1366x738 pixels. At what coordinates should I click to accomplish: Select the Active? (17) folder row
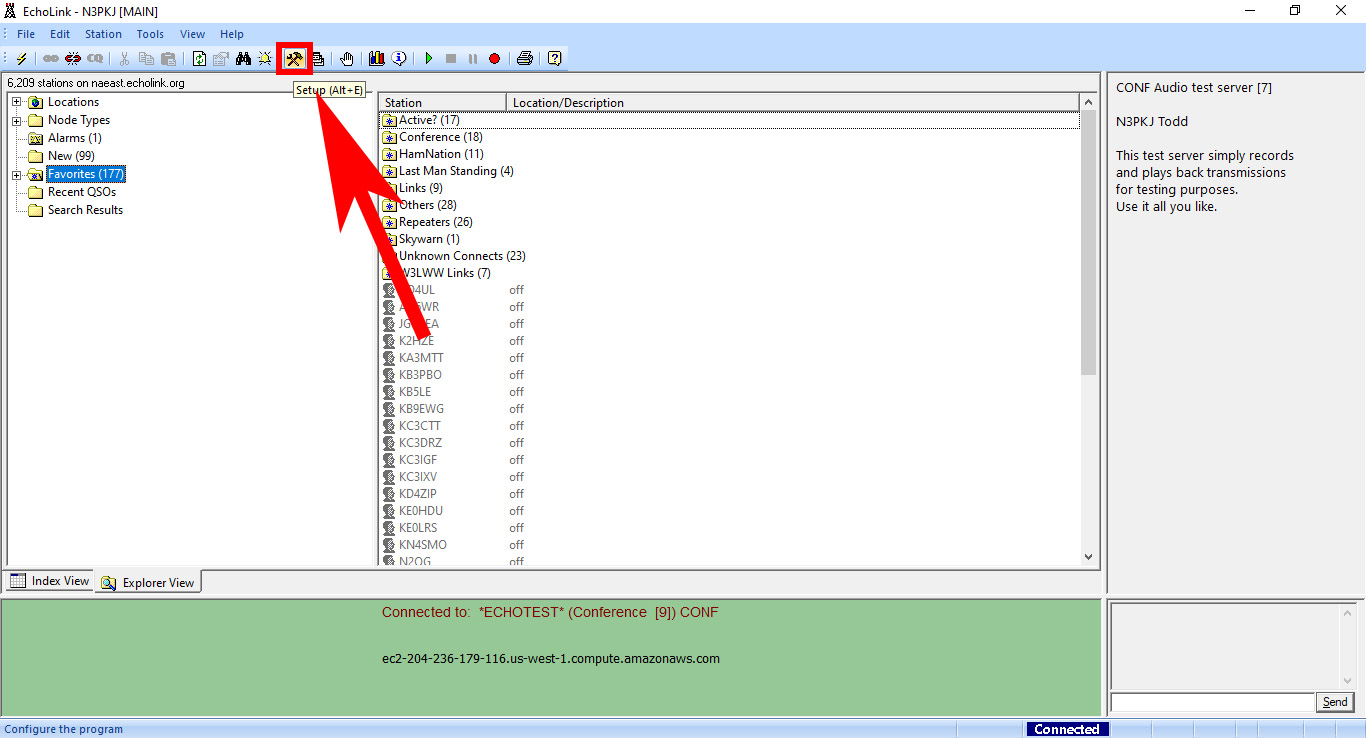click(730, 120)
